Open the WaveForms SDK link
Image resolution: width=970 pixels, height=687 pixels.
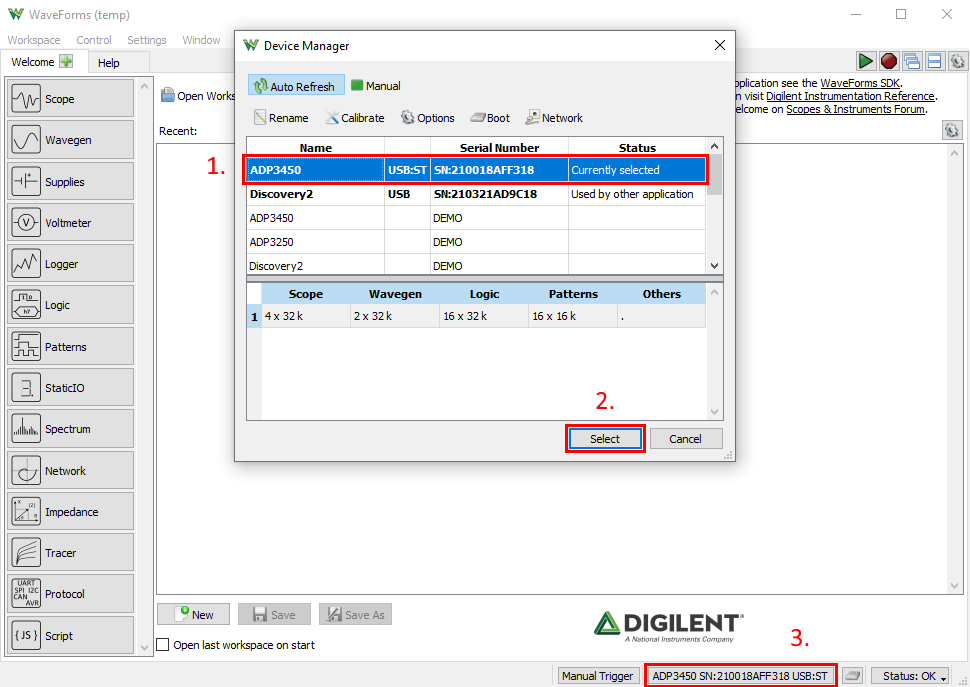pyautogui.click(x=860, y=83)
